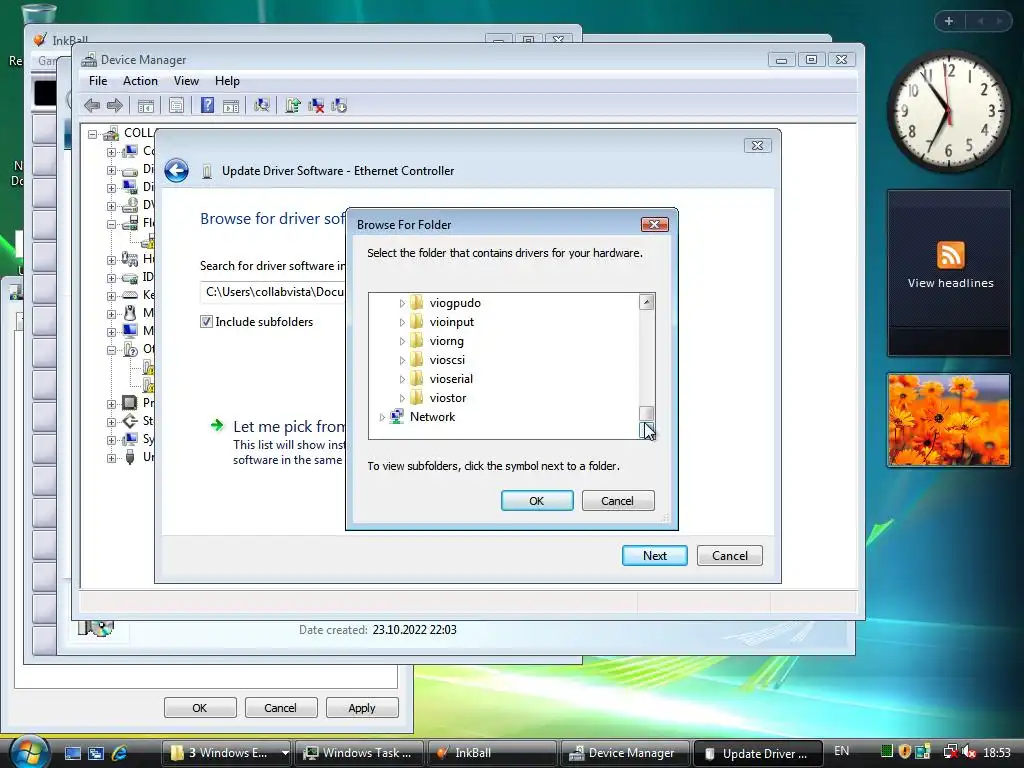Screen dimensions: 1024x768
Task: Launch Internet Explorer from quick launch
Action: coord(120,753)
